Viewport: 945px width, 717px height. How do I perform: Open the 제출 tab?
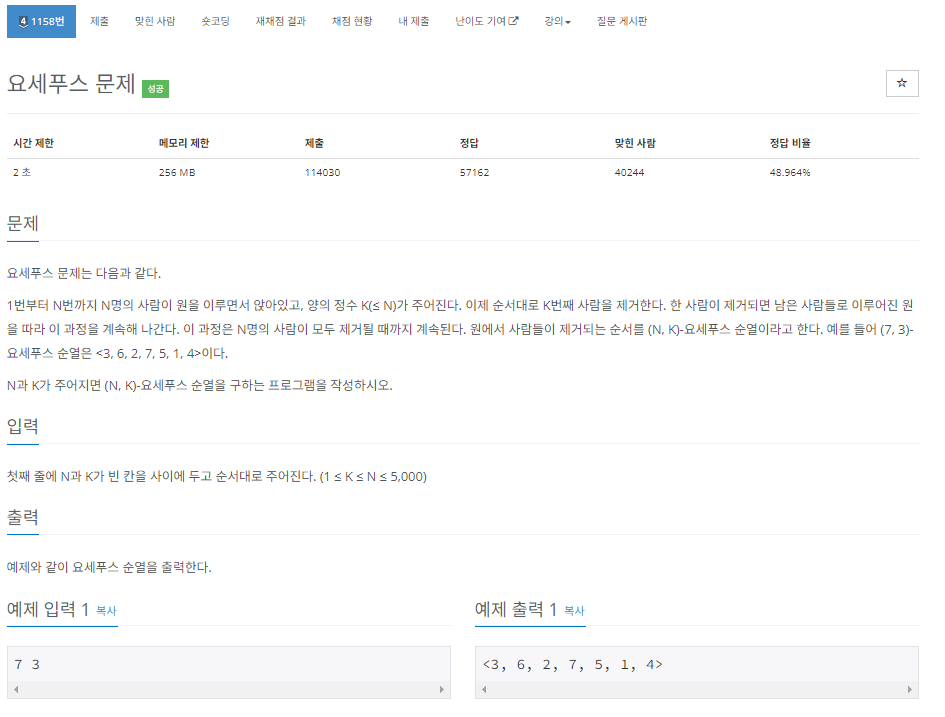coord(99,20)
